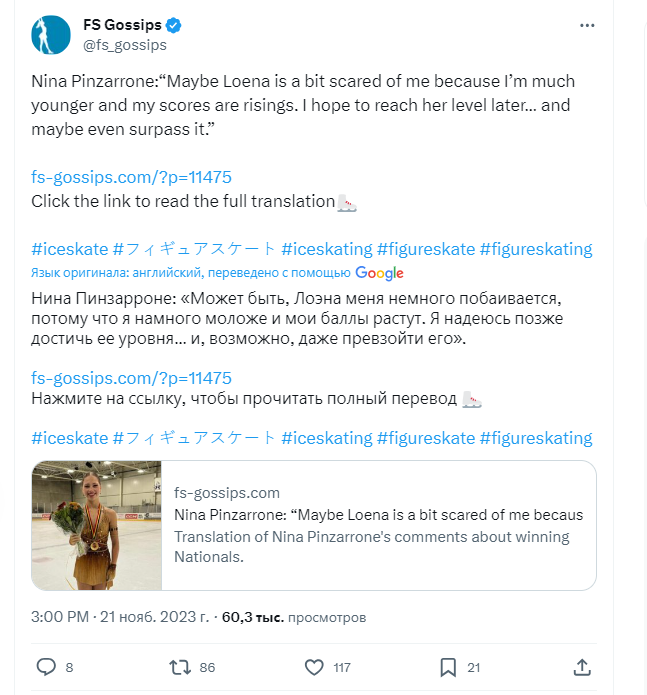Open the reply comment icon
Image resolution: width=647 pixels, height=695 pixels.
[x=46, y=667]
